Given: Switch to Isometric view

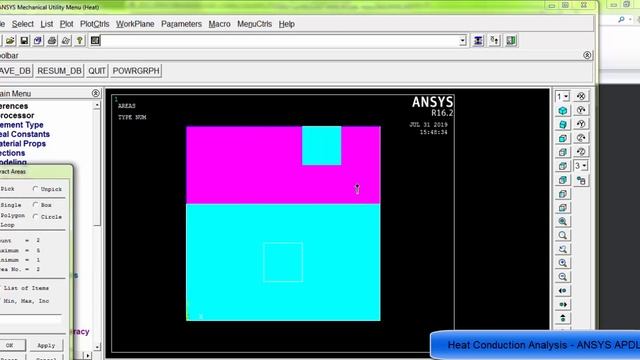Looking at the screenshot, I should [563, 111].
